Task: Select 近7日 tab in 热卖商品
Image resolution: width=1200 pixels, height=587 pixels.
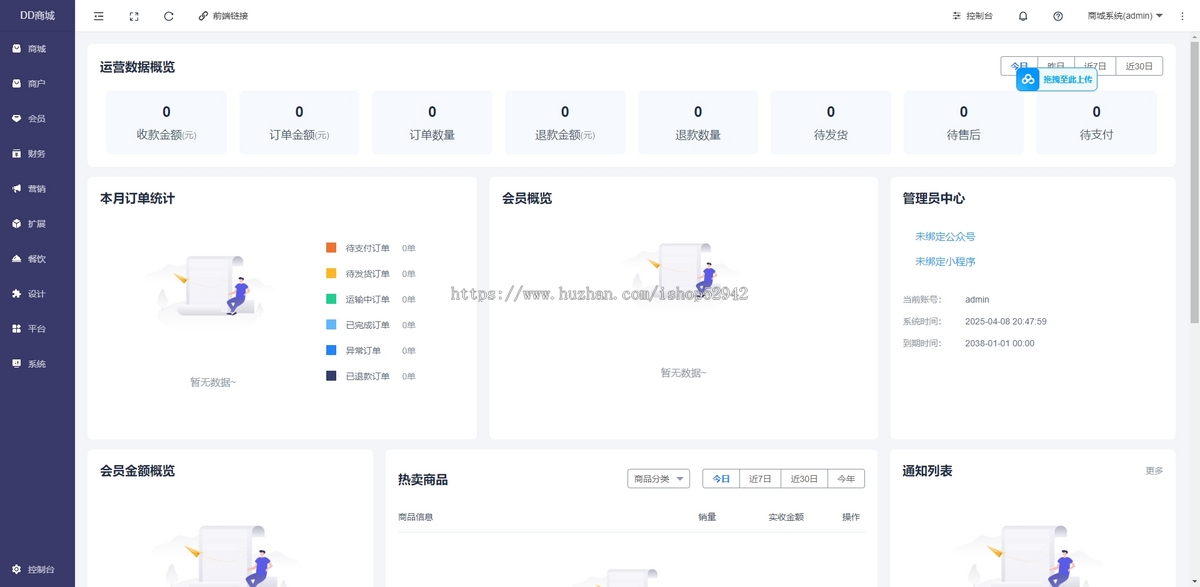Action: pos(761,479)
